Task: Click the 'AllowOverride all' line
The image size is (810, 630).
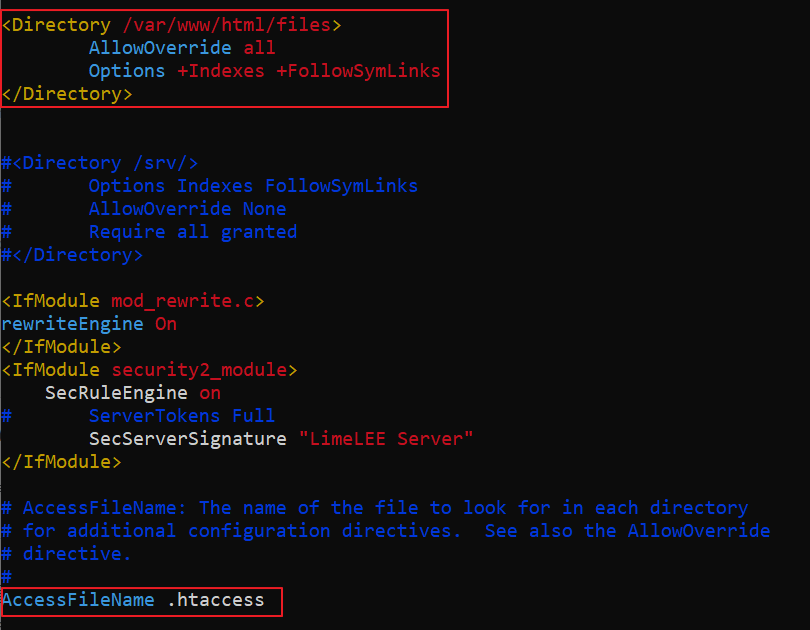Action: coord(182,48)
